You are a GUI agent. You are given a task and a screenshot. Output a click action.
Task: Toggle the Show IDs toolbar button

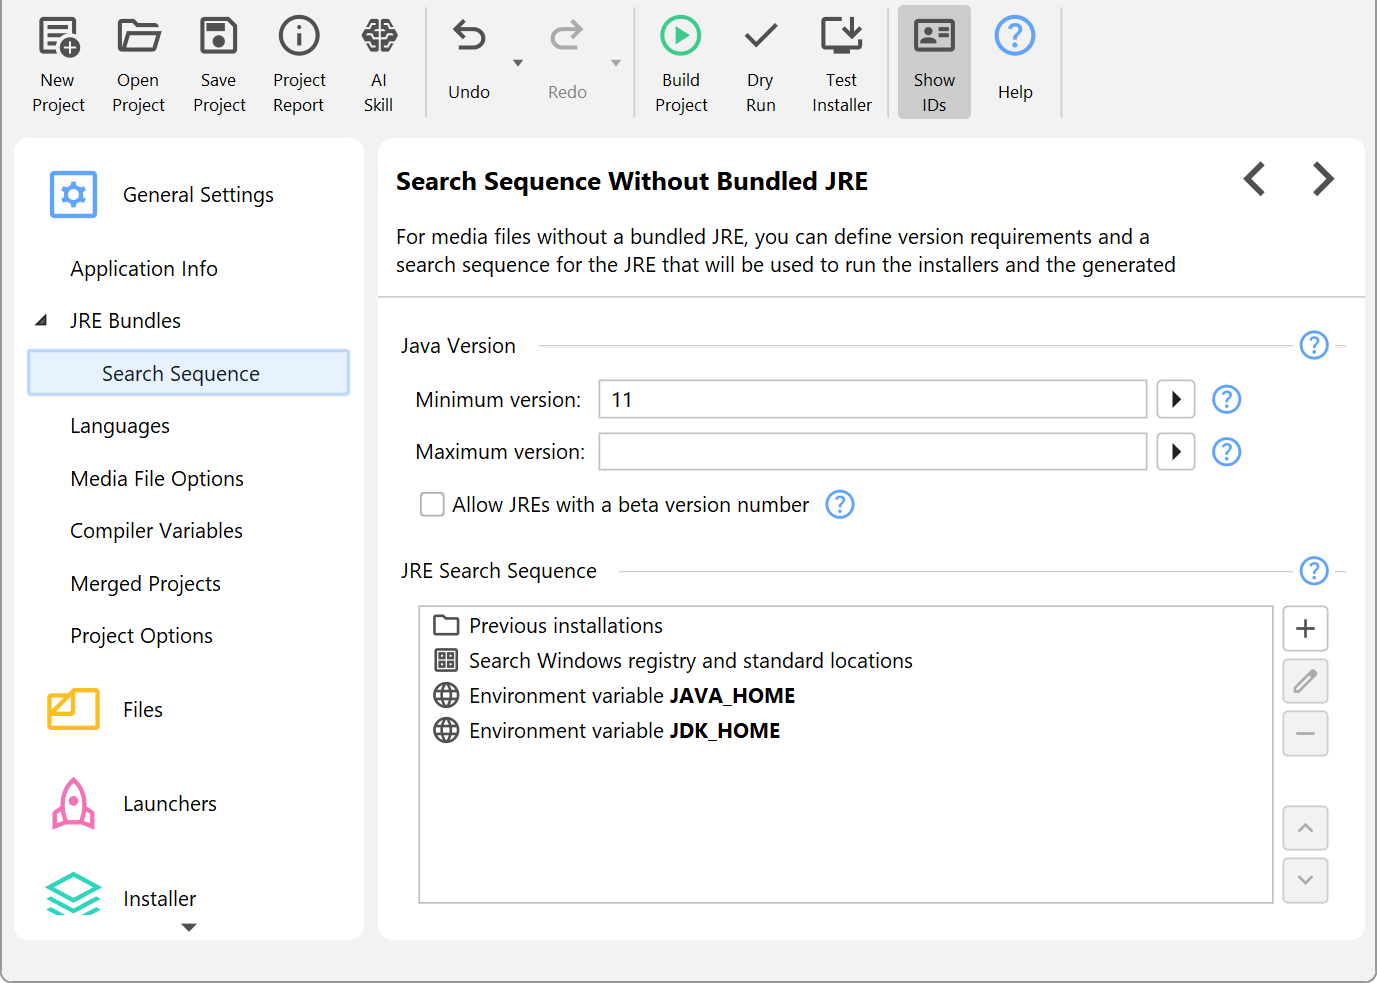pyautogui.click(x=934, y=62)
